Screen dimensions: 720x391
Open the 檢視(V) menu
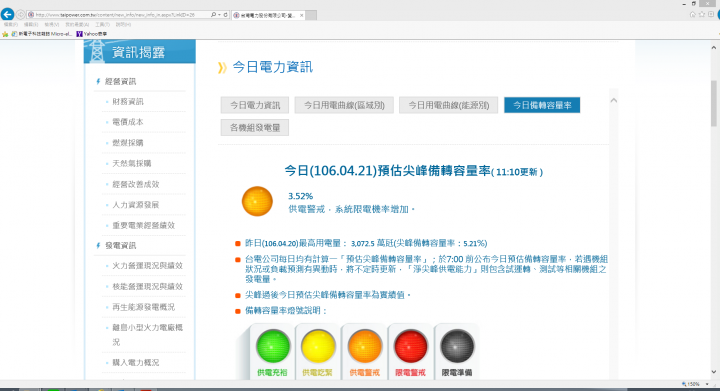52,25
